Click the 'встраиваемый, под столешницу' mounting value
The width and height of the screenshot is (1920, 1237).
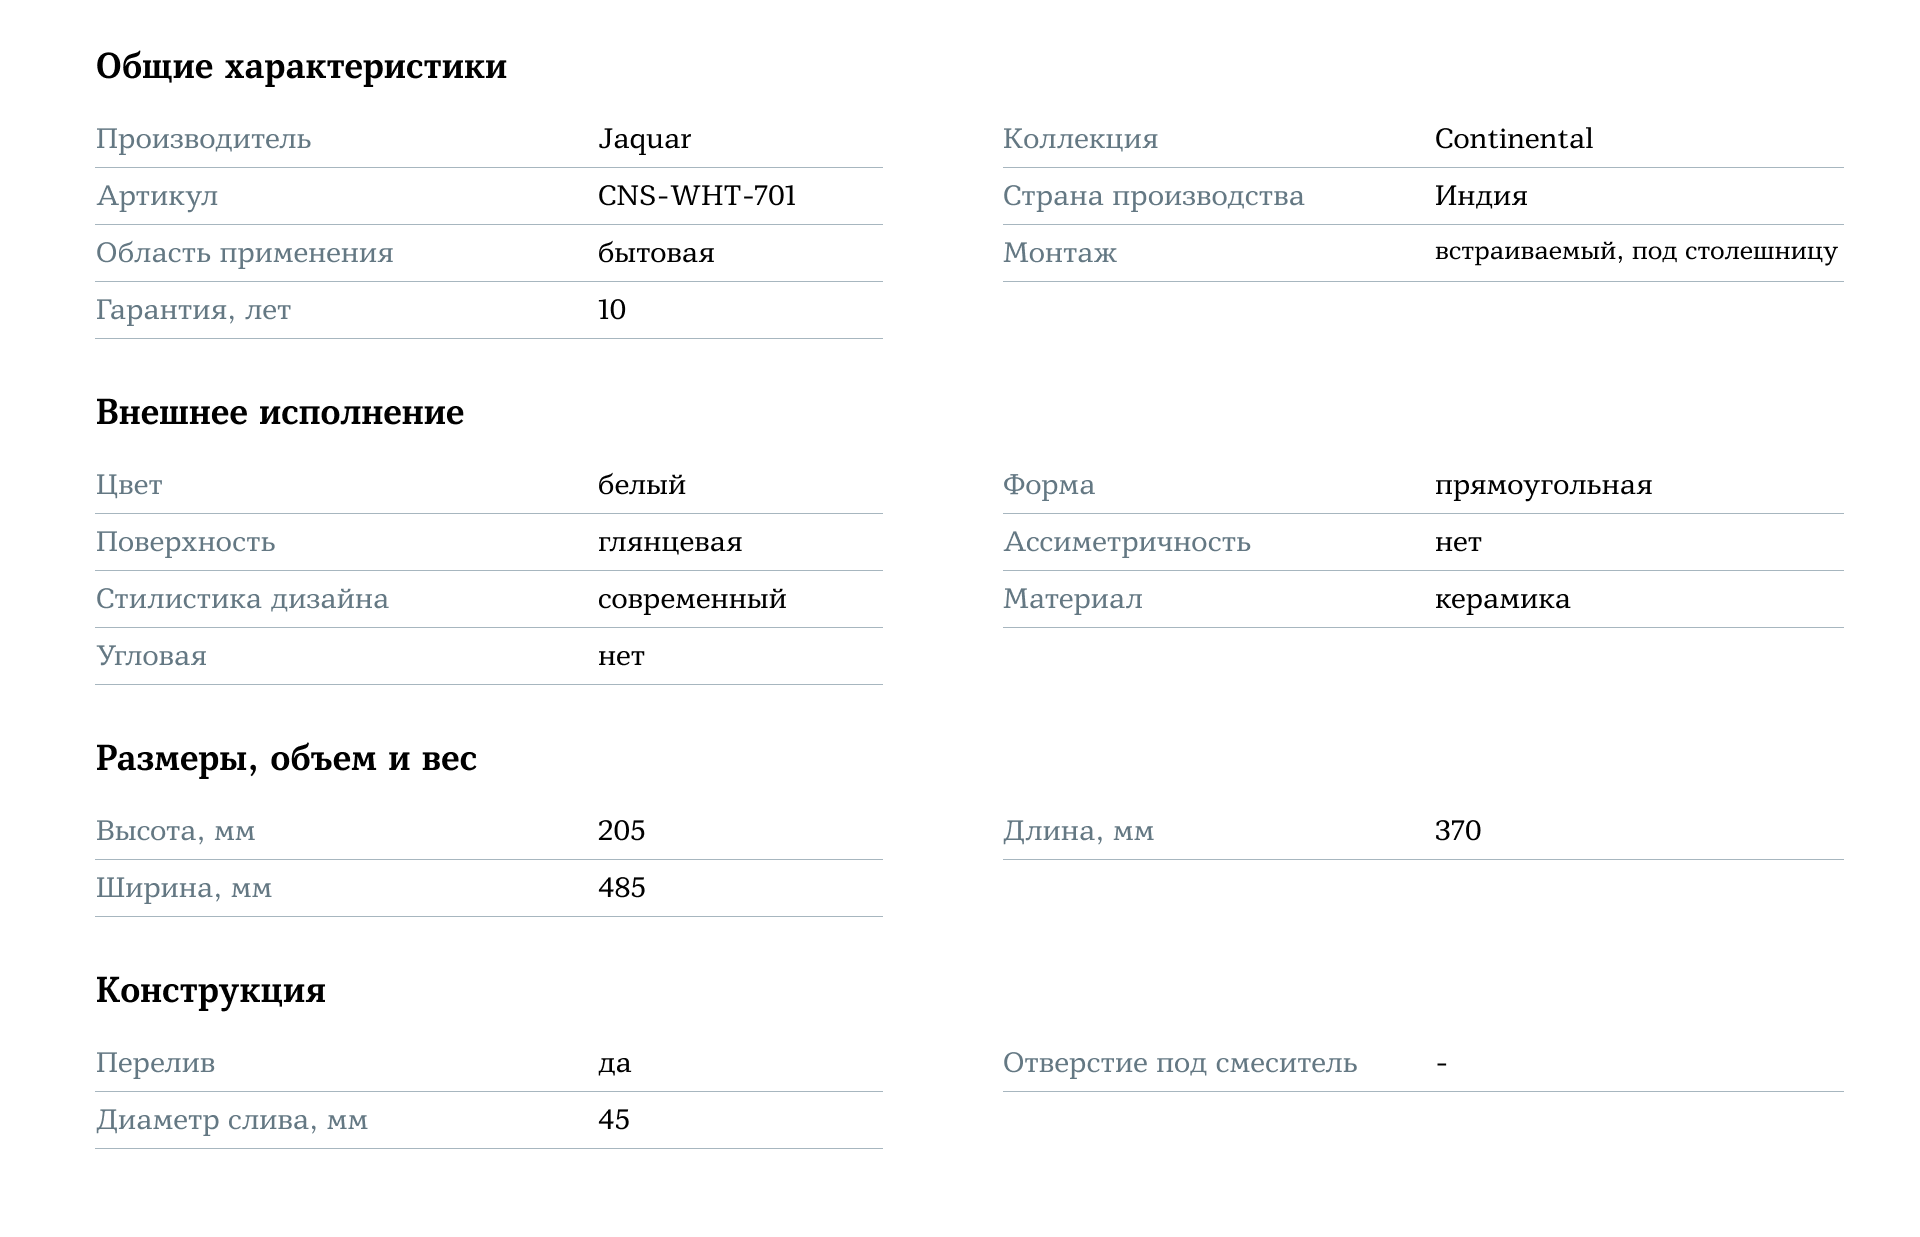[1635, 251]
